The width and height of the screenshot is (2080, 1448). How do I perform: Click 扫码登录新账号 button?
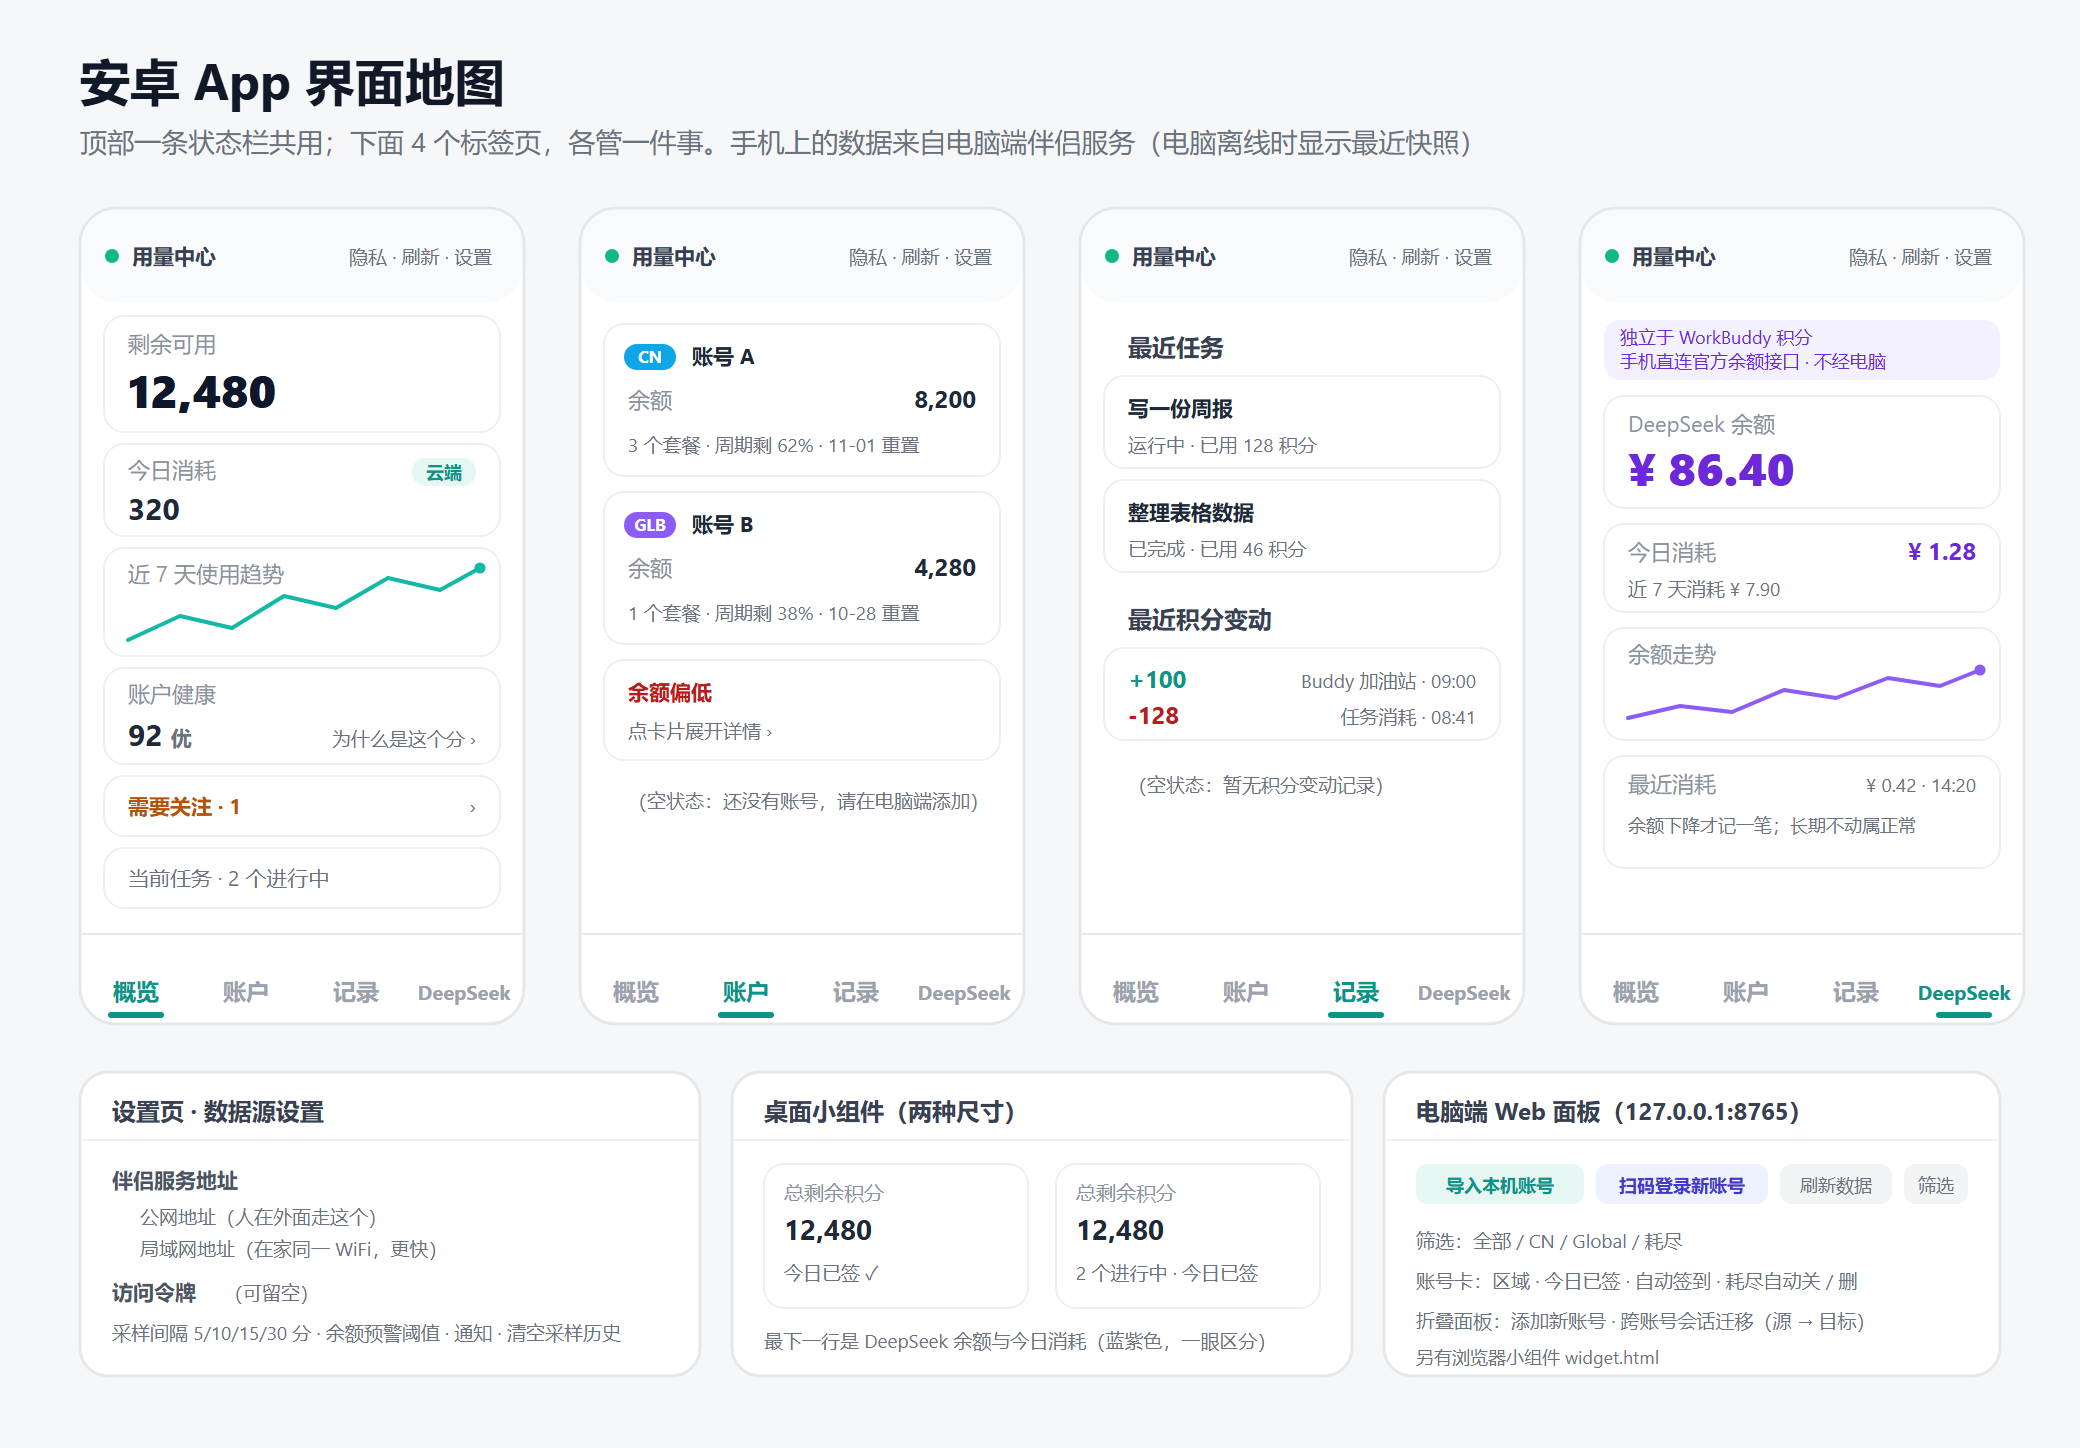[1682, 1185]
